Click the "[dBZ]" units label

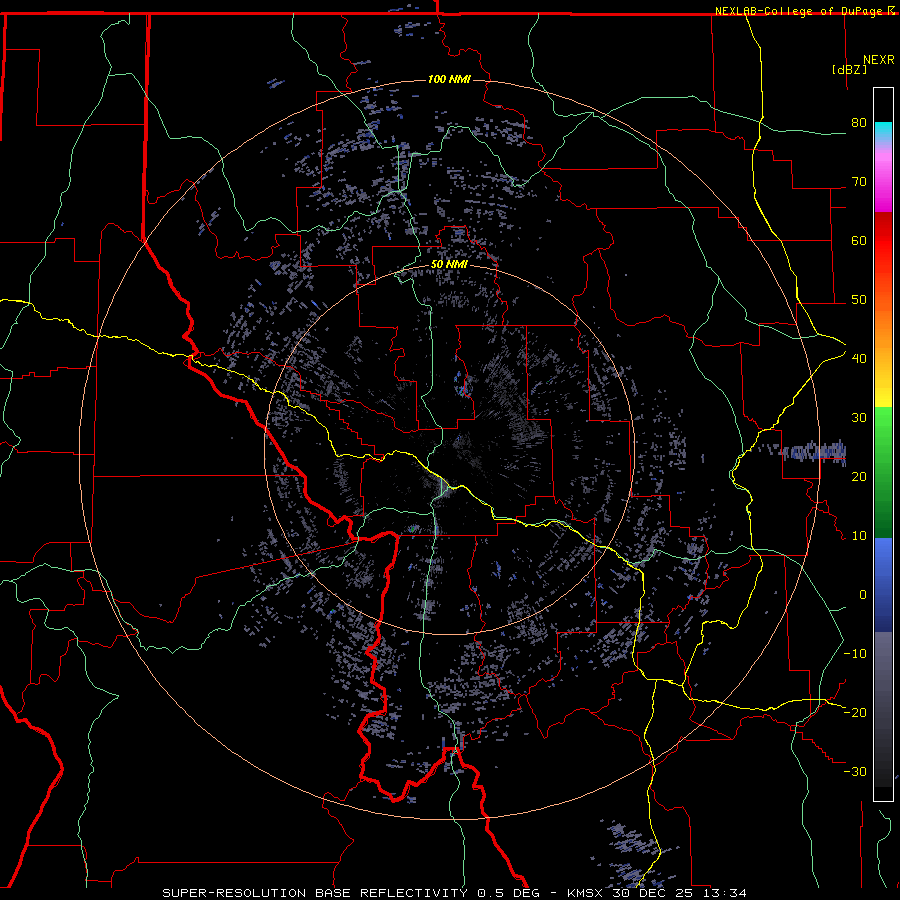point(849,70)
